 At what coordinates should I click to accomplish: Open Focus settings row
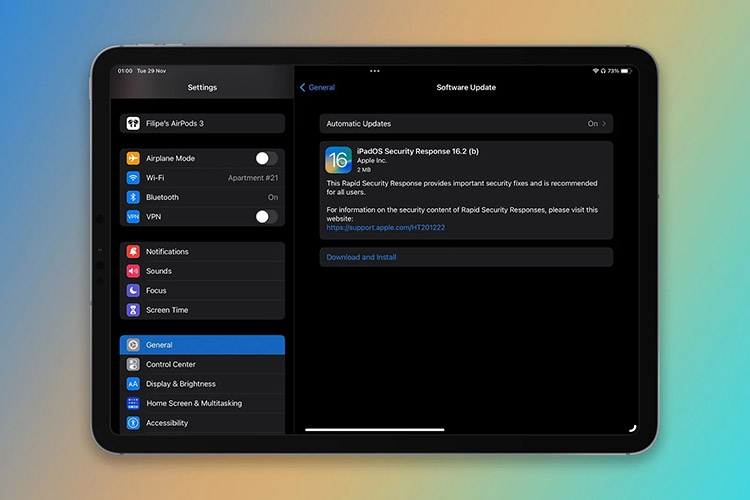(x=202, y=290)
